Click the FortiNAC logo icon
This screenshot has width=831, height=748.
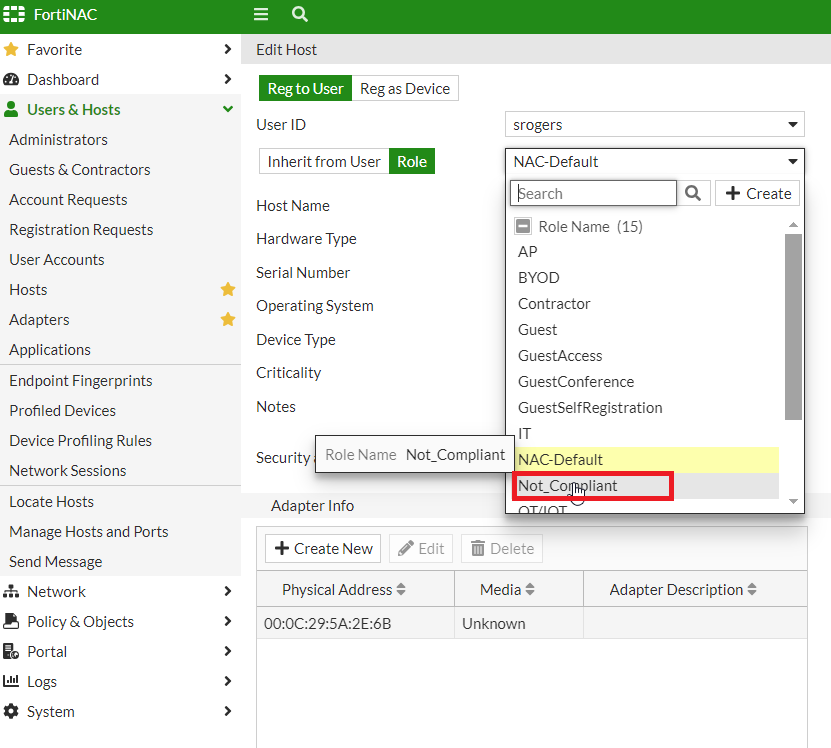click(14, 15)
